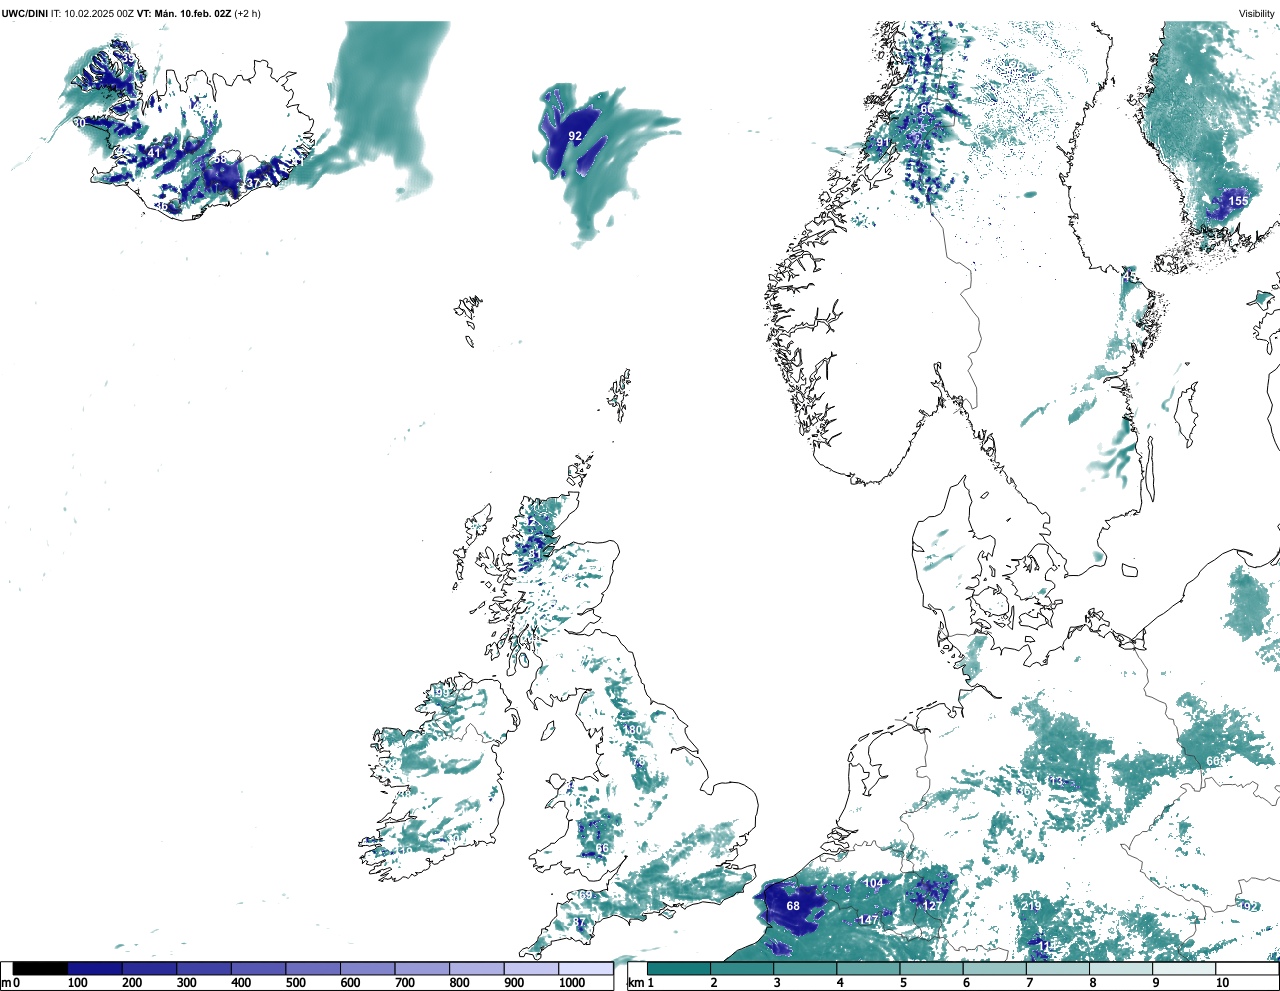Click the 'Visibility' parameter title

coord(1257,14)
